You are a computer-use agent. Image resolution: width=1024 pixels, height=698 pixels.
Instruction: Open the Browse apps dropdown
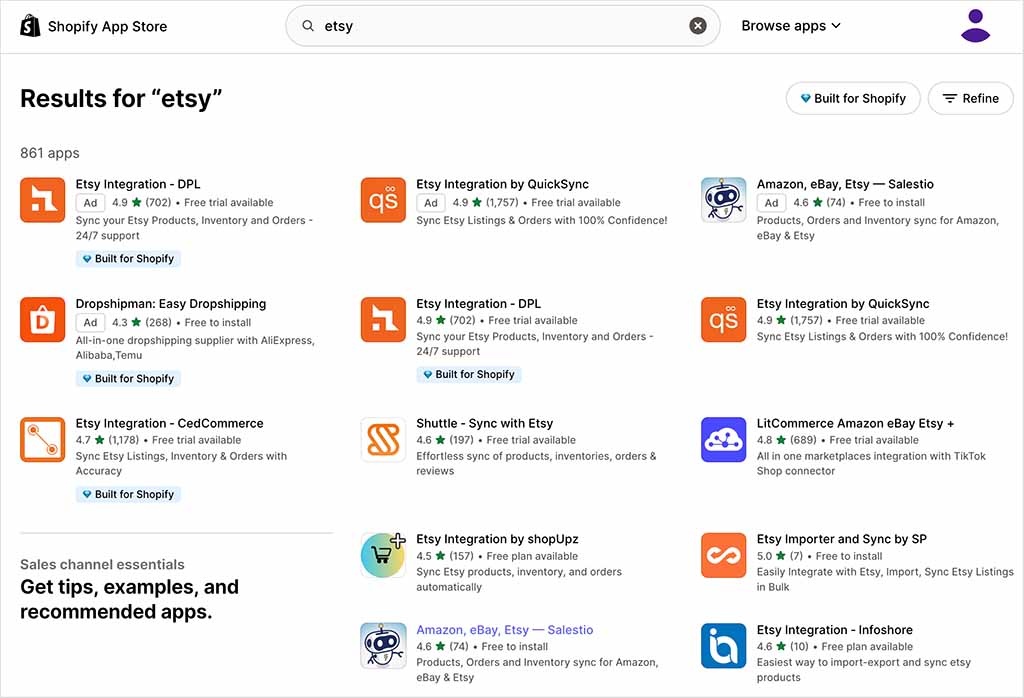[791, 25]
